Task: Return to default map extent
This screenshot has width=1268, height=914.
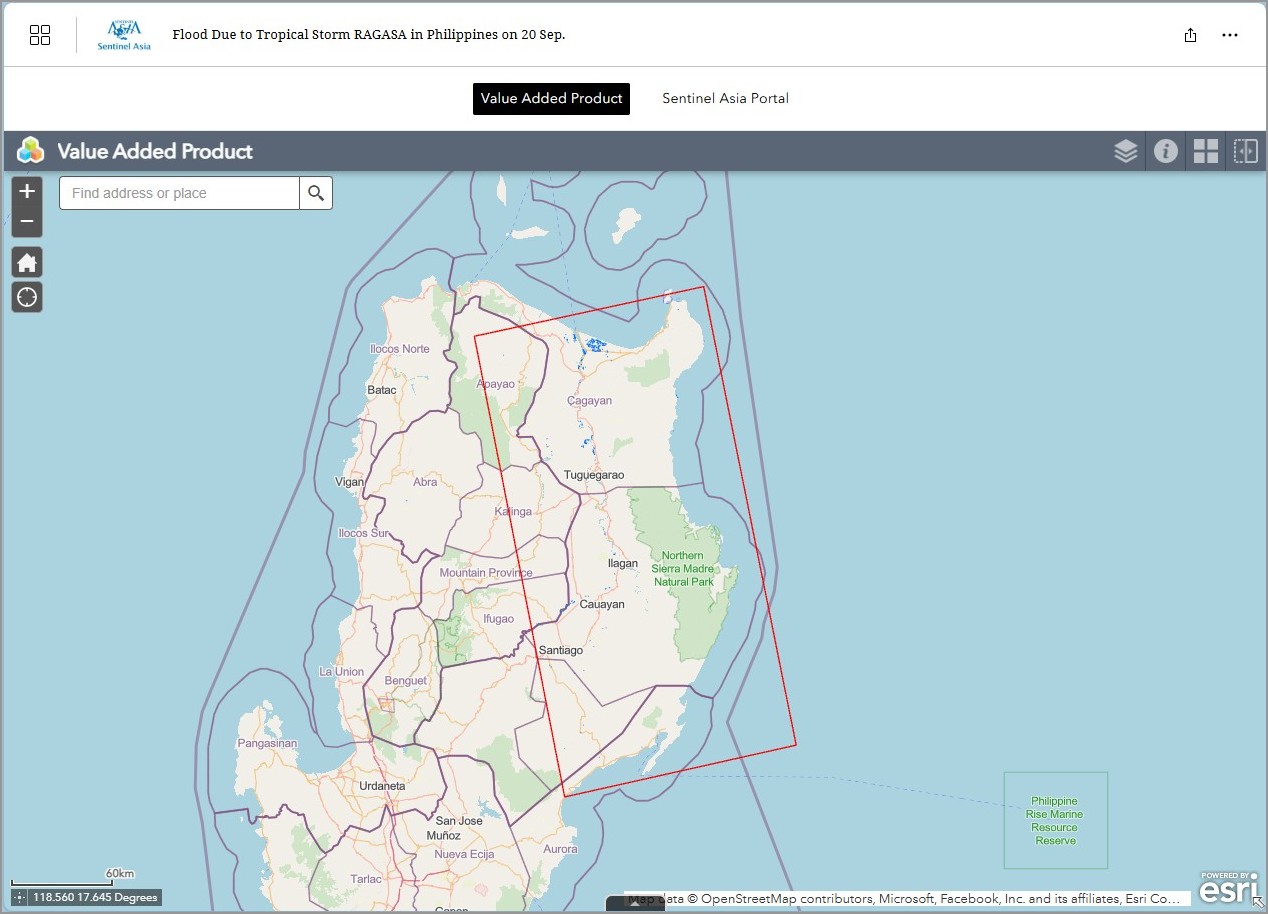Action: coord(27,263)
